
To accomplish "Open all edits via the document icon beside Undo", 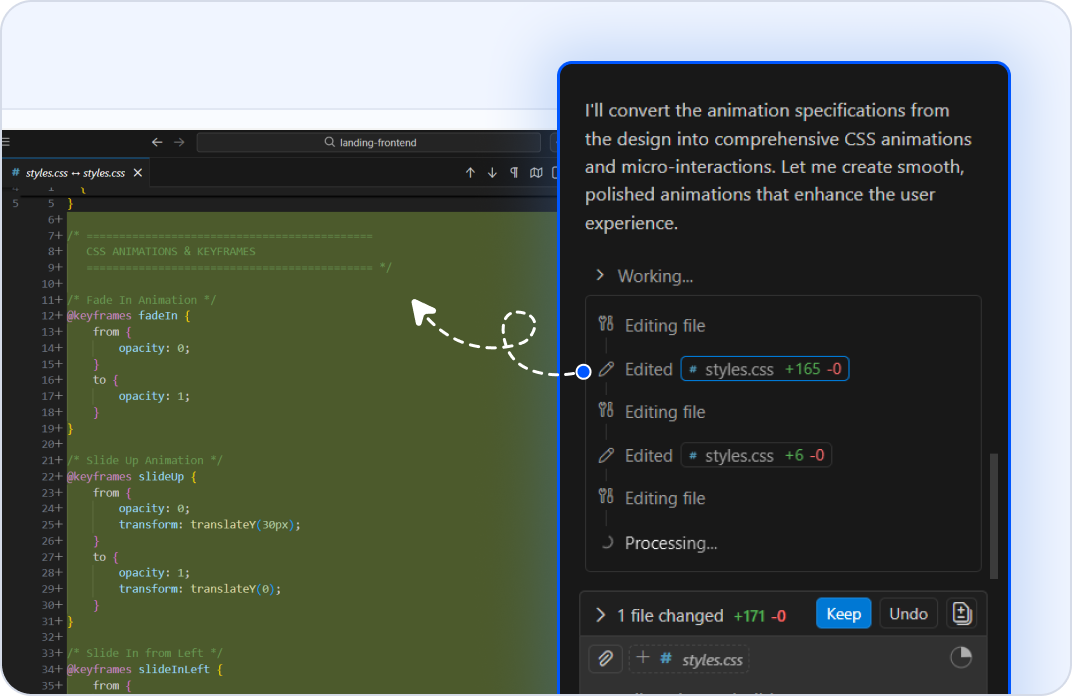I will (x=961, y=613).
